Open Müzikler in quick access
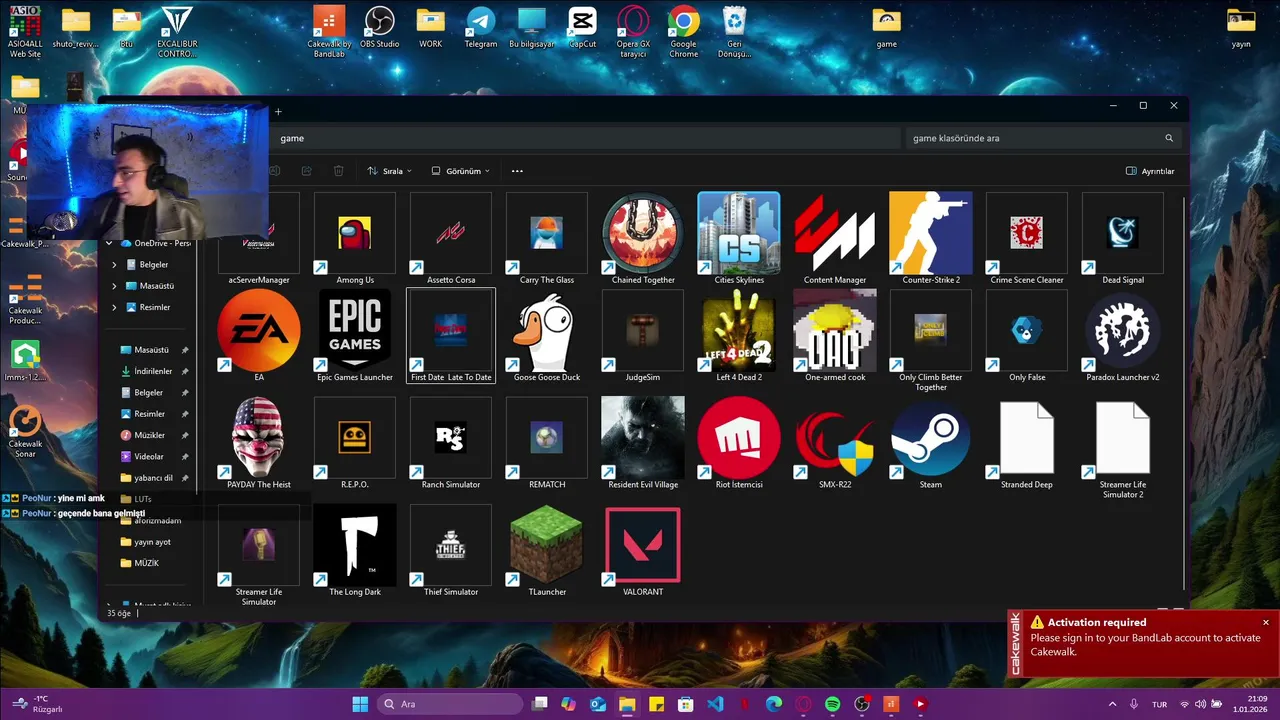The height and width of the screenshot is (720, 1280). (150, 435)
